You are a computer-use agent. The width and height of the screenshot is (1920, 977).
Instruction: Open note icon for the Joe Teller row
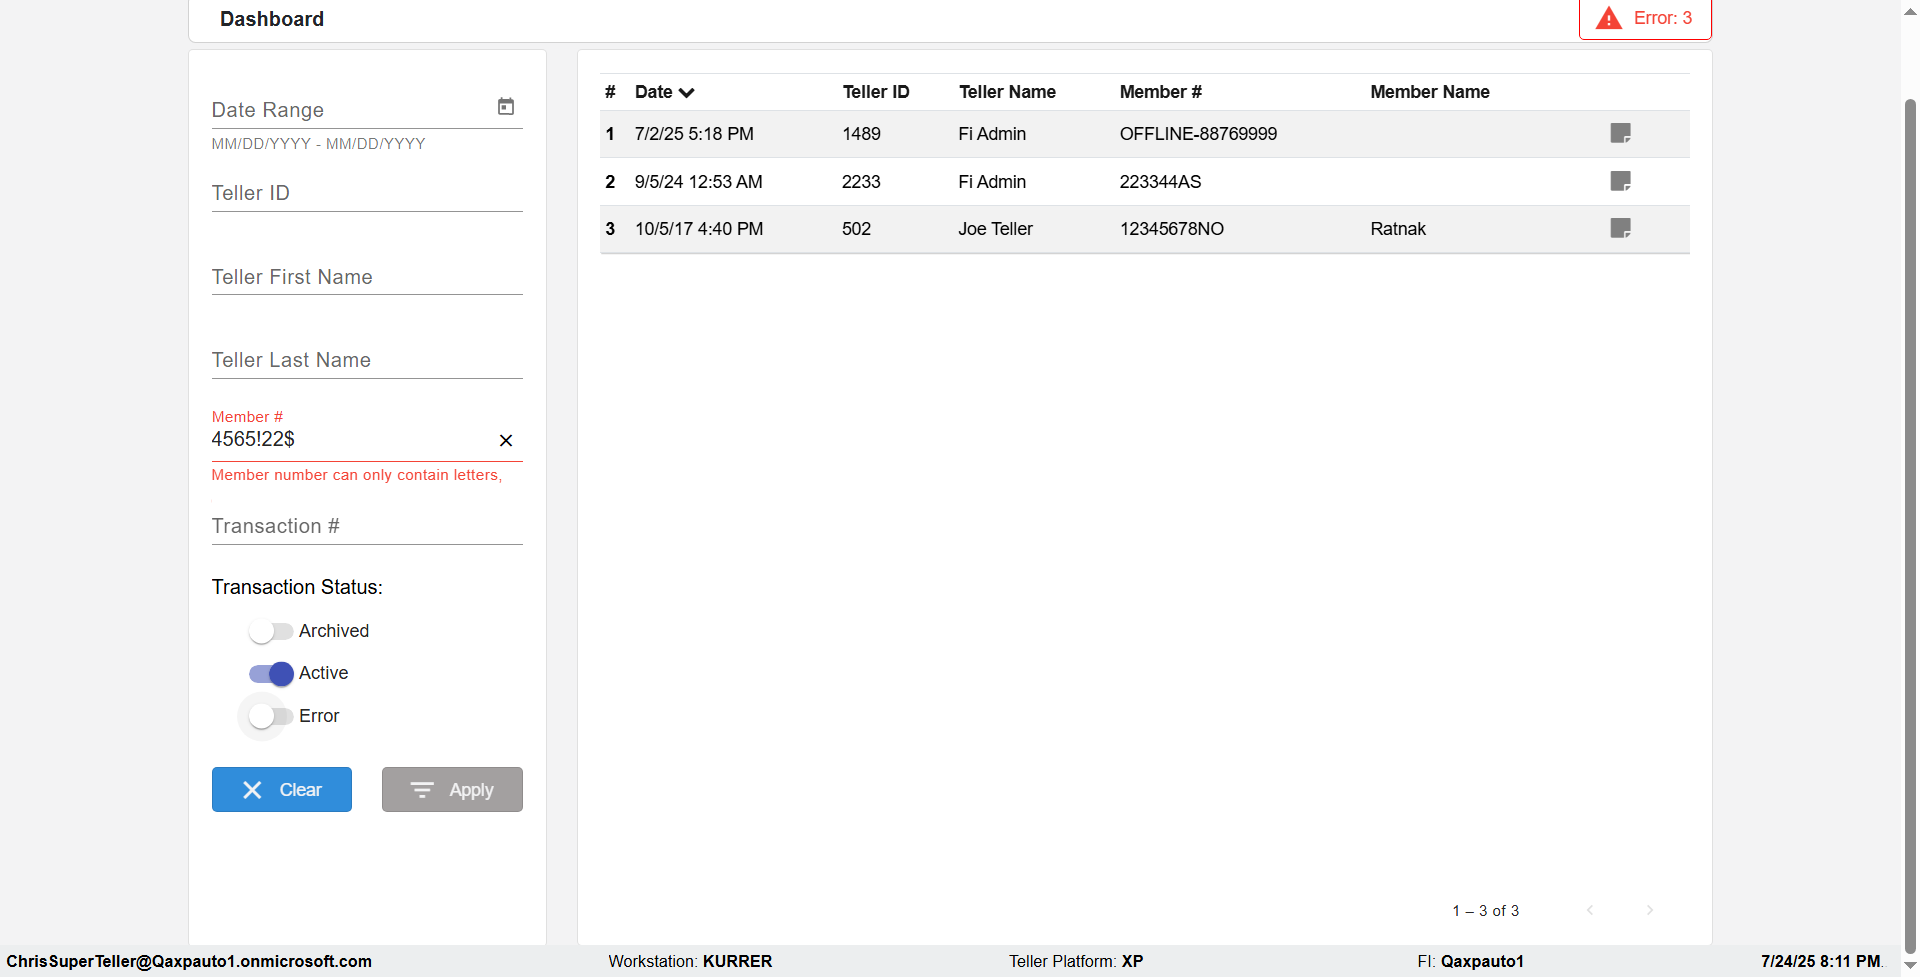click(x=1621, y=228)
